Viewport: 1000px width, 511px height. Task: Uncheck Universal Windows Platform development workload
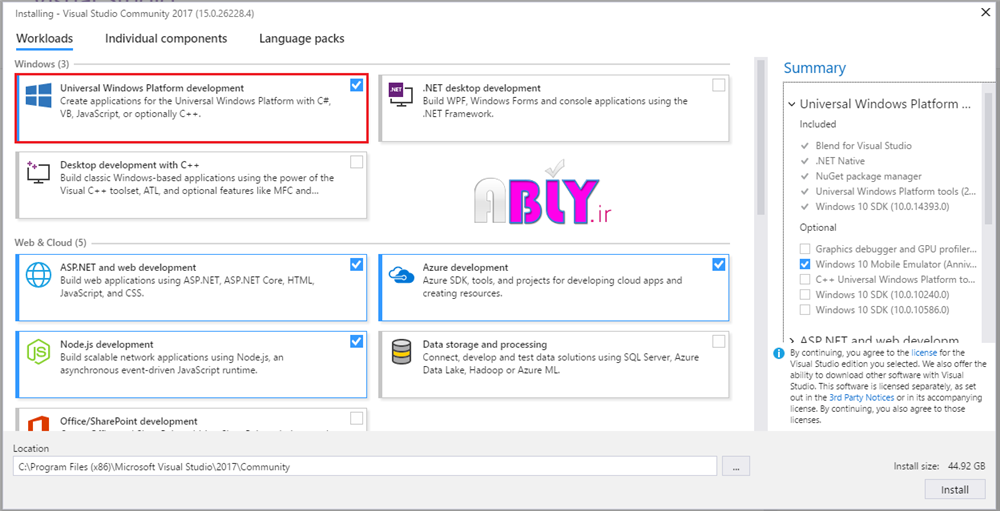tap(357, 85)
